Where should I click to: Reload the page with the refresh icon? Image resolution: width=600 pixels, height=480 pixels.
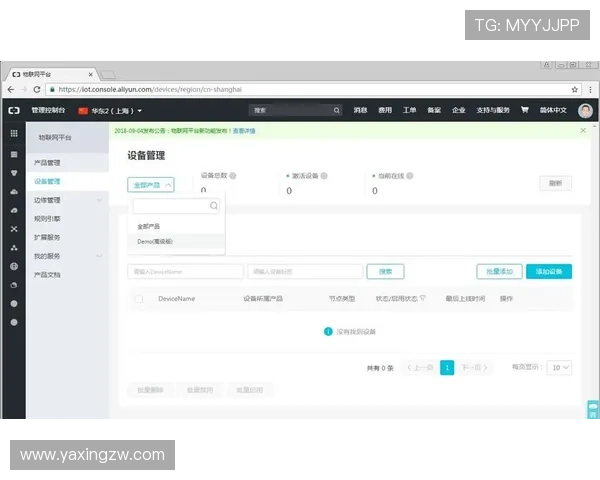click(x=37, y=90)
